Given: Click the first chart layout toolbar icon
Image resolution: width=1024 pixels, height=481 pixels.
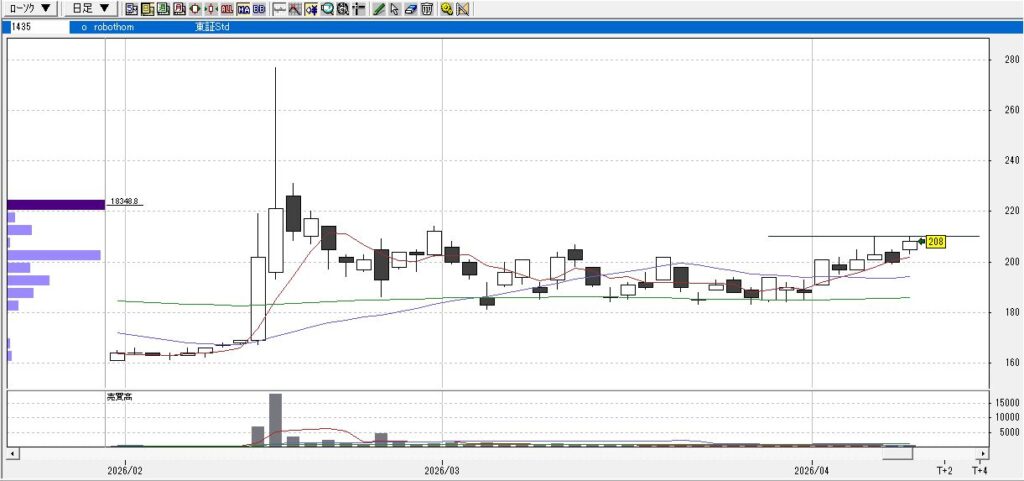Looking at the screenshot, I should coord(131,10).
